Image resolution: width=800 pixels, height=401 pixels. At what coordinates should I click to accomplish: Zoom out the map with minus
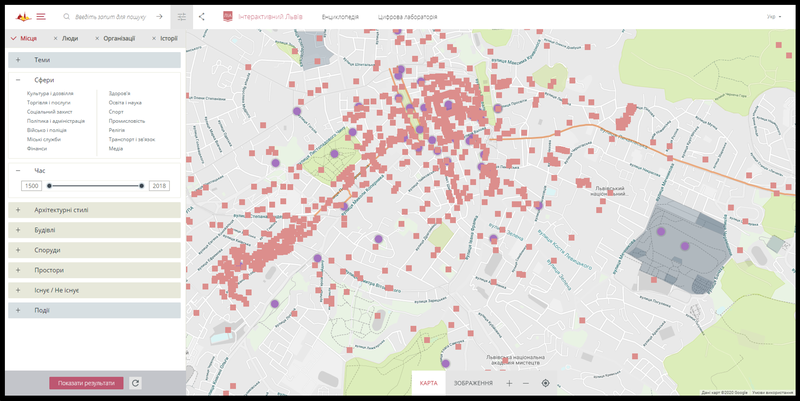pyautogui.click(x=526, y=383)
